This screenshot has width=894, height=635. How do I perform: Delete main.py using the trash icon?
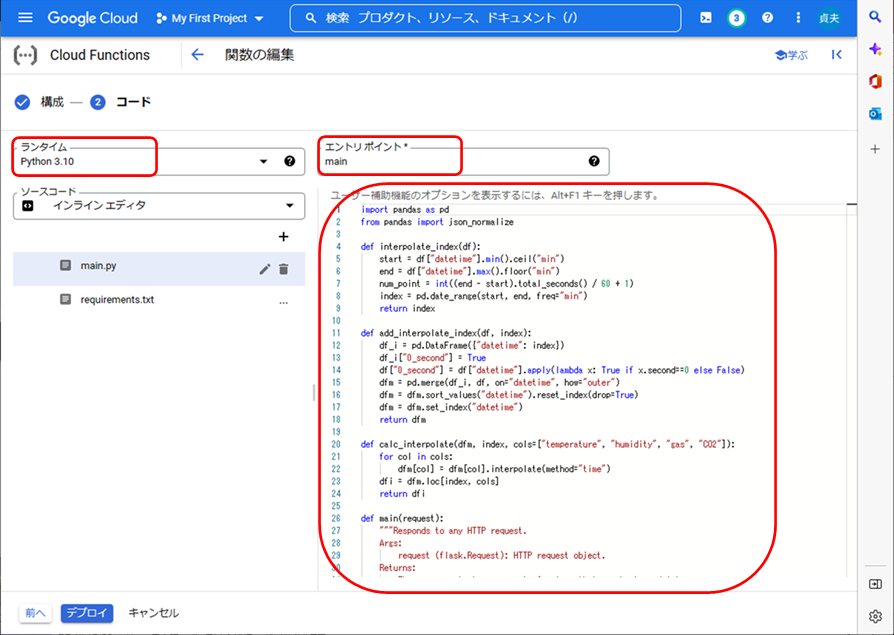click(284, 268)
